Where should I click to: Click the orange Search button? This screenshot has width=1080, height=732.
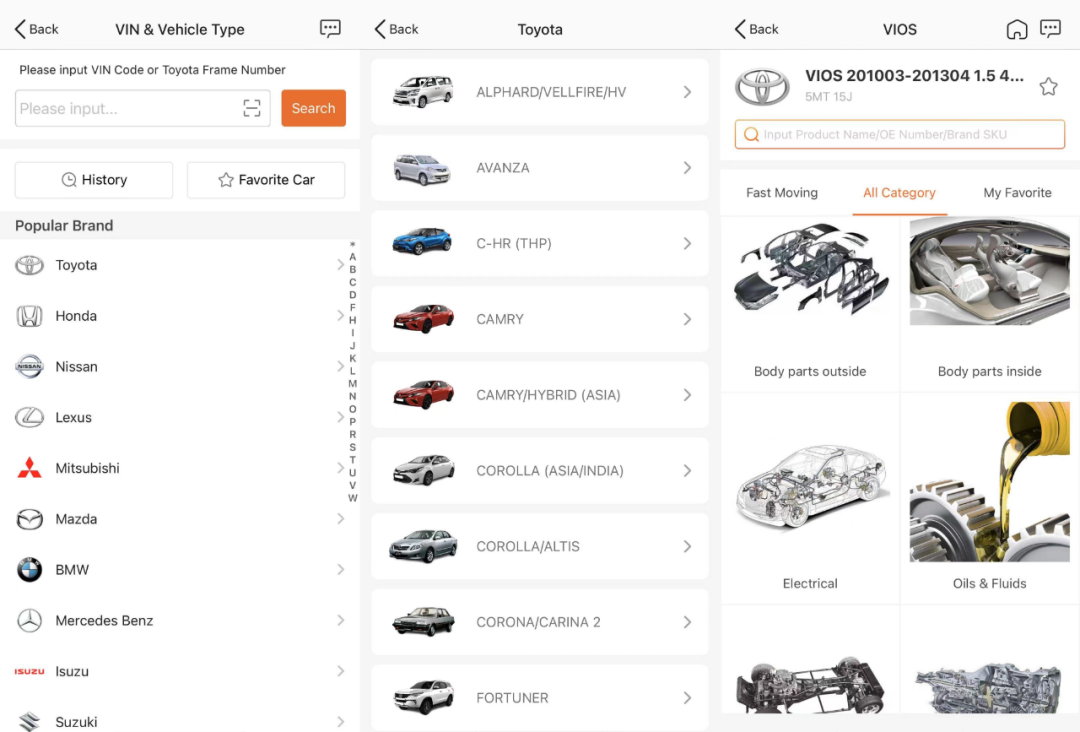click(313, 108)
